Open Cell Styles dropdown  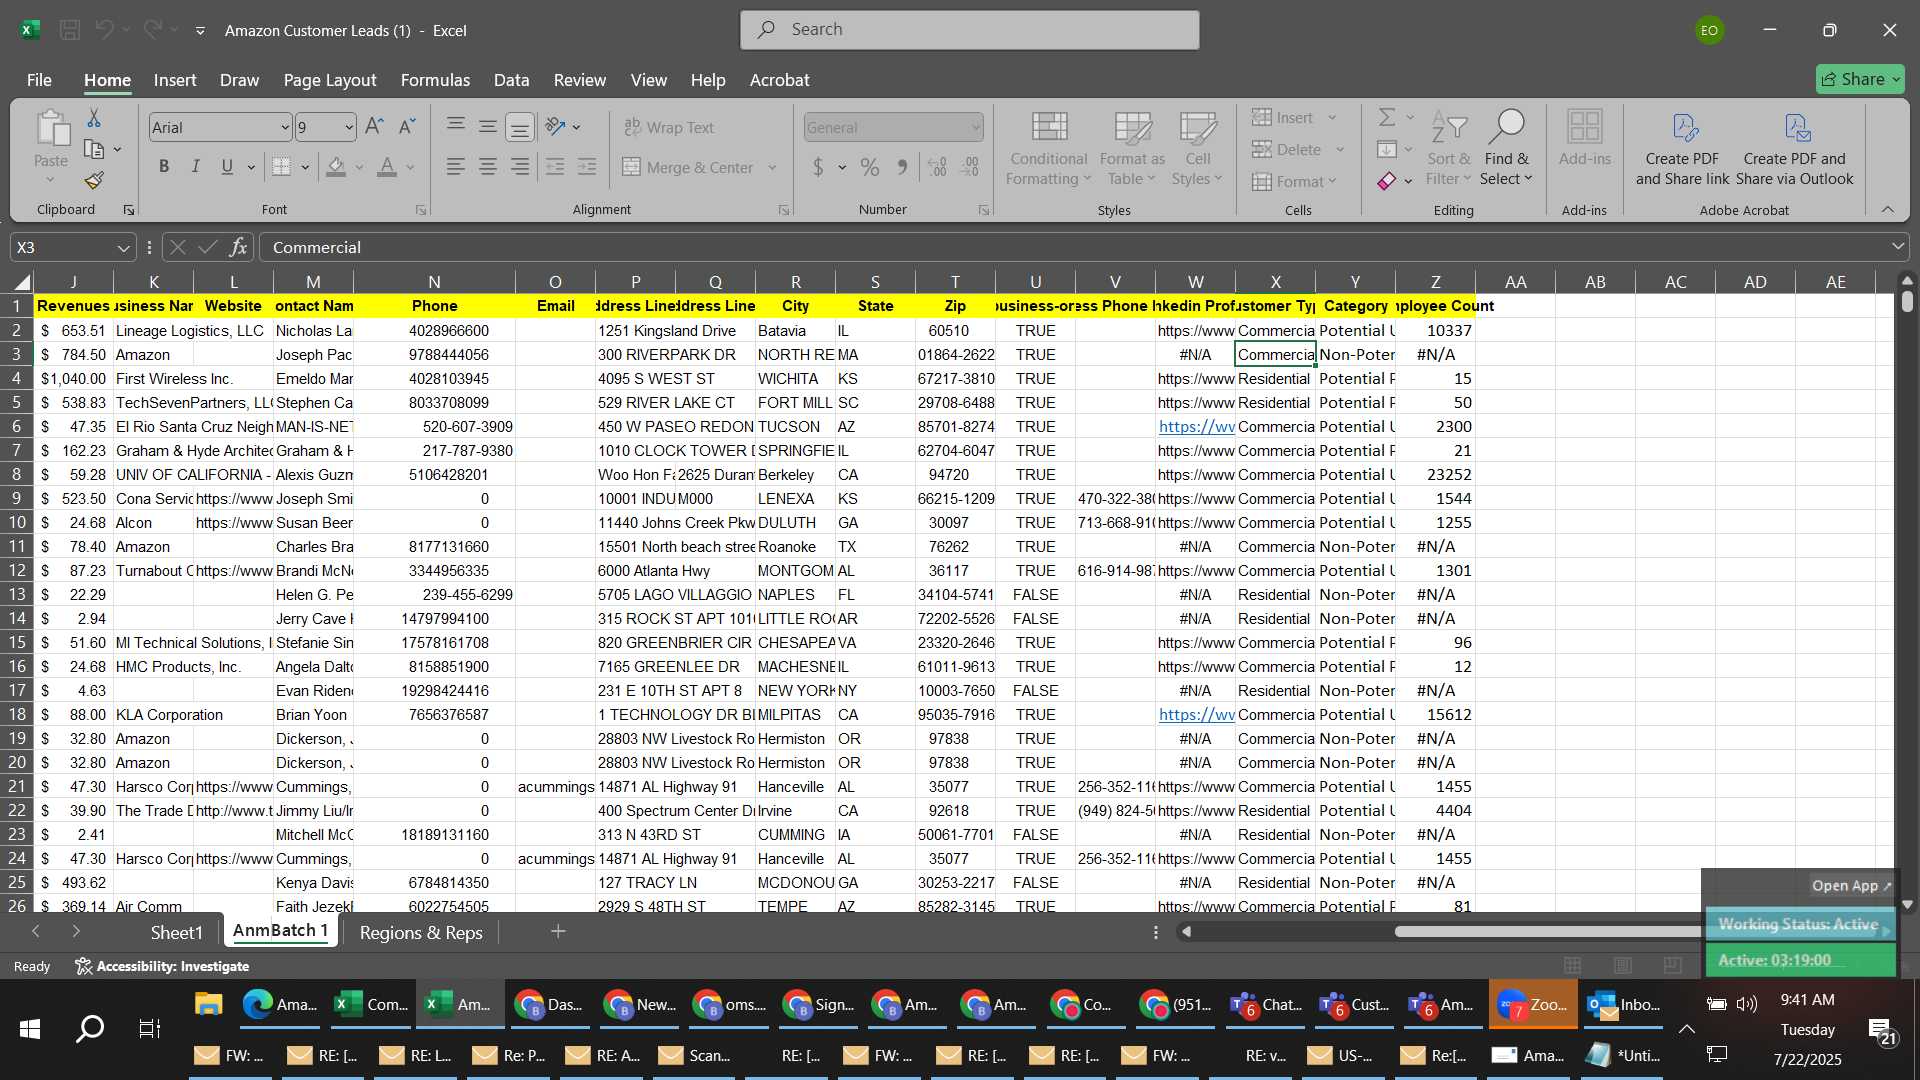[1197, 149]
